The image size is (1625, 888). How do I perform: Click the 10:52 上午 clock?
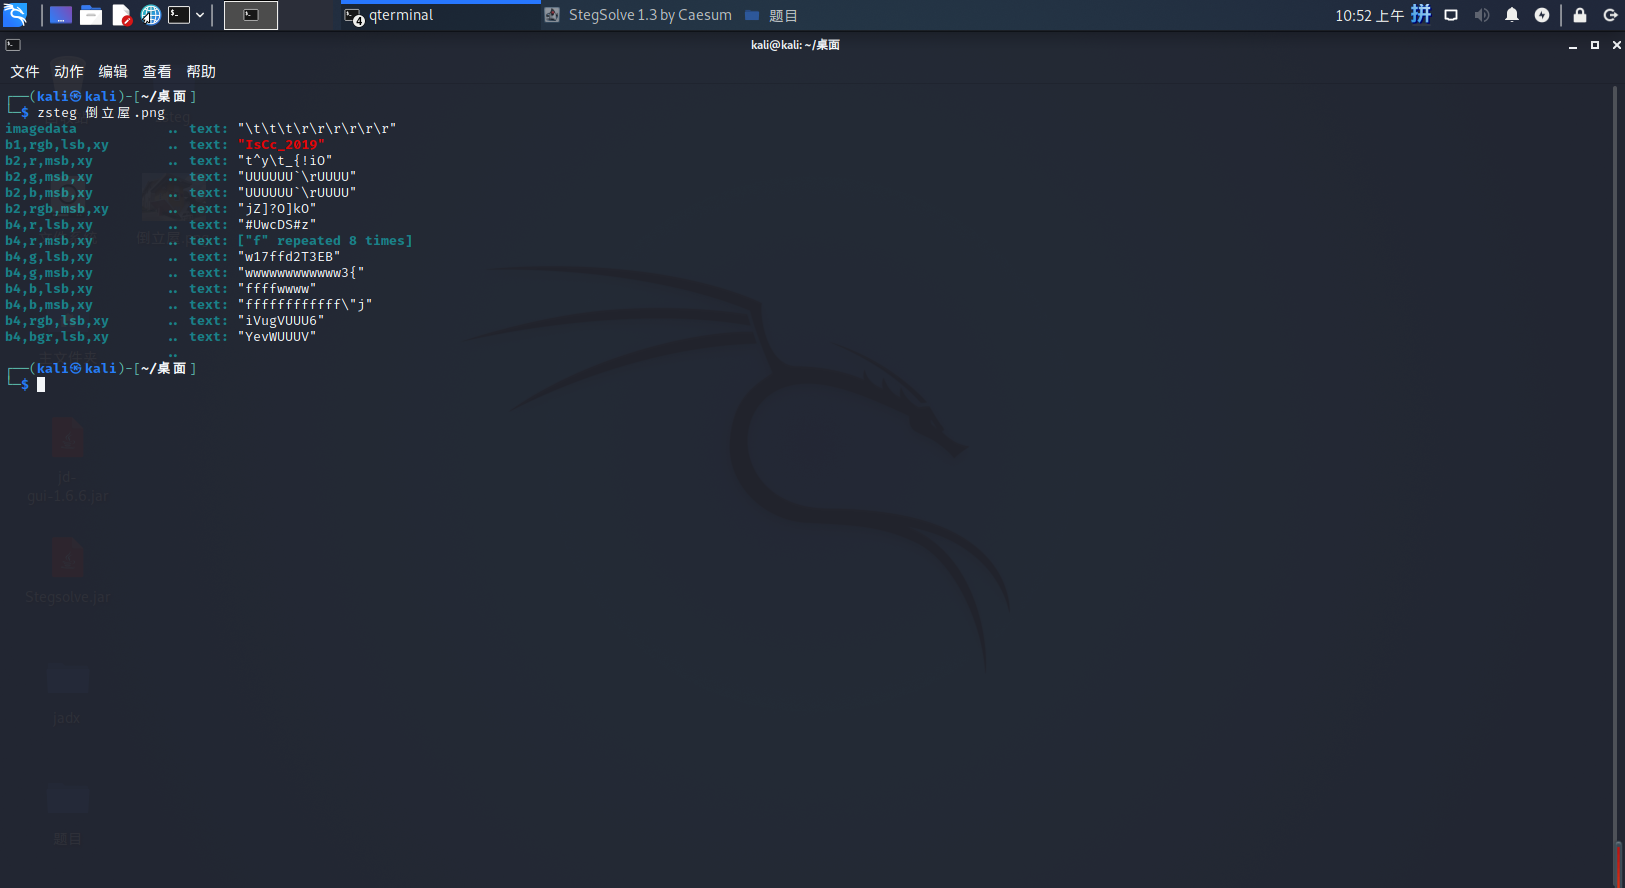[x=1370, y=15]
